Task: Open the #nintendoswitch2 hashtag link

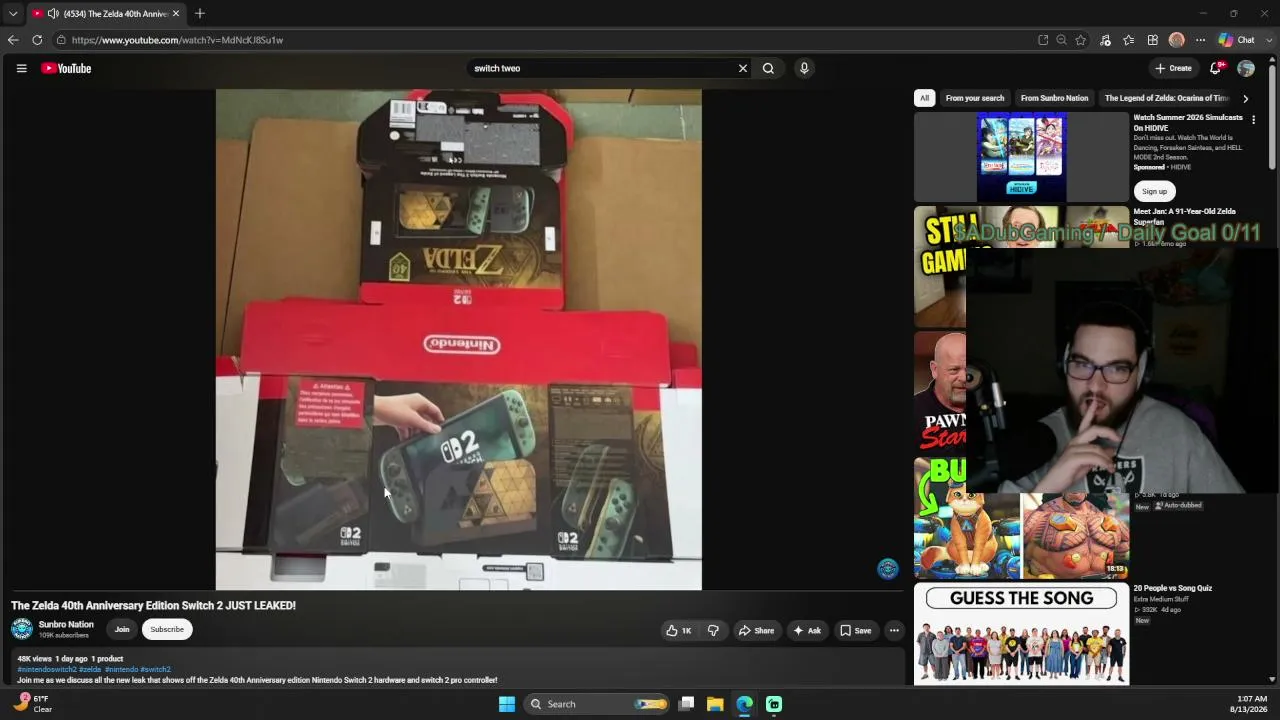Action: click(x=46, y=669)
